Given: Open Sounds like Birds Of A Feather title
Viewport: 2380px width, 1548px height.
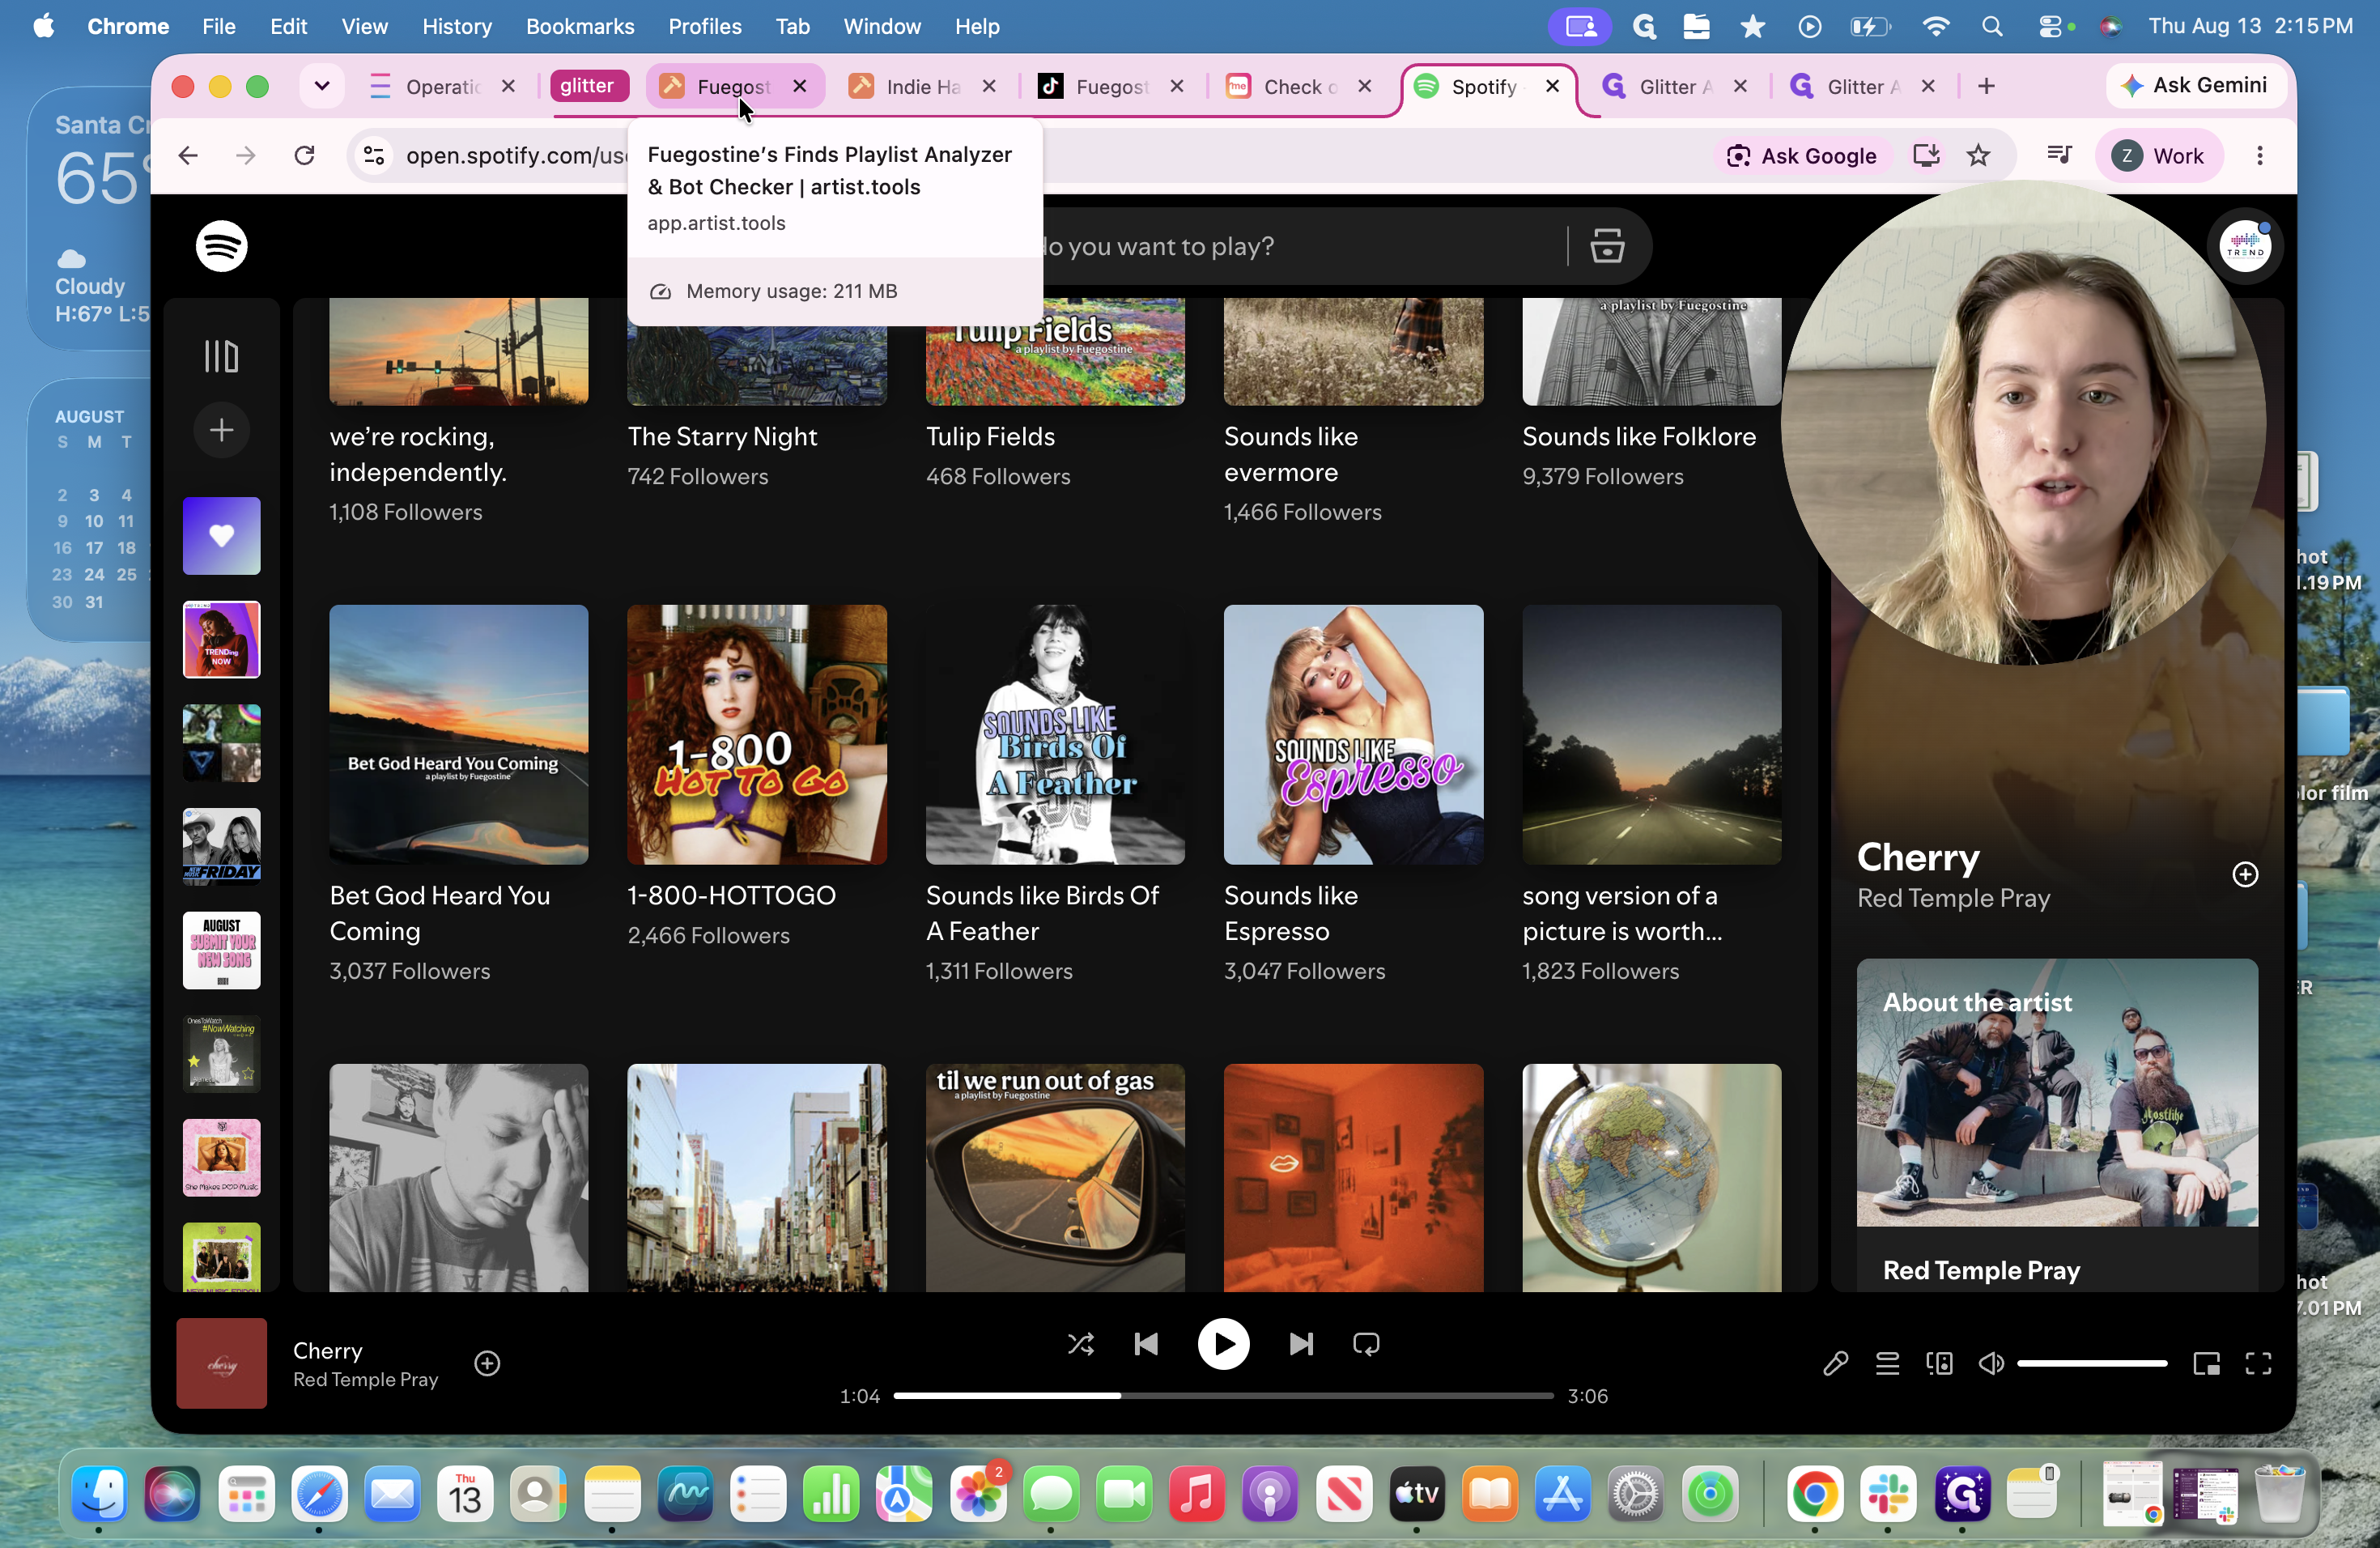Looking at the screenshot, I should pos(1042,913).
